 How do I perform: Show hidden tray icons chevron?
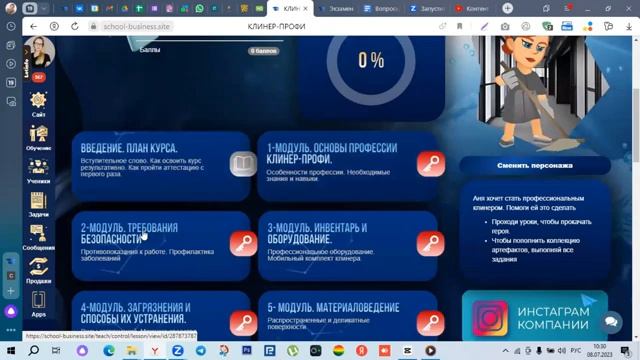[505, 351]
